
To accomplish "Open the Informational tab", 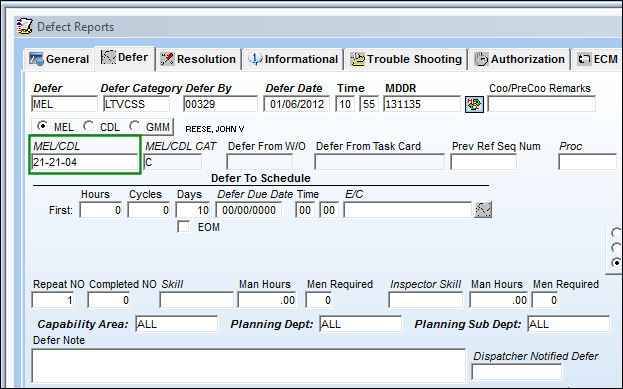I will coord(293,59).
